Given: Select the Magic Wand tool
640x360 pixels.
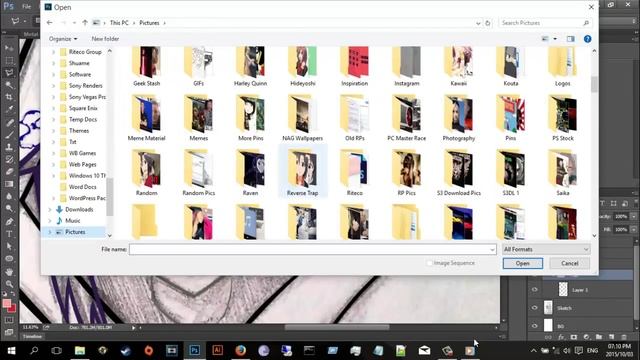Looking at the screenshot, I should 9,85.
